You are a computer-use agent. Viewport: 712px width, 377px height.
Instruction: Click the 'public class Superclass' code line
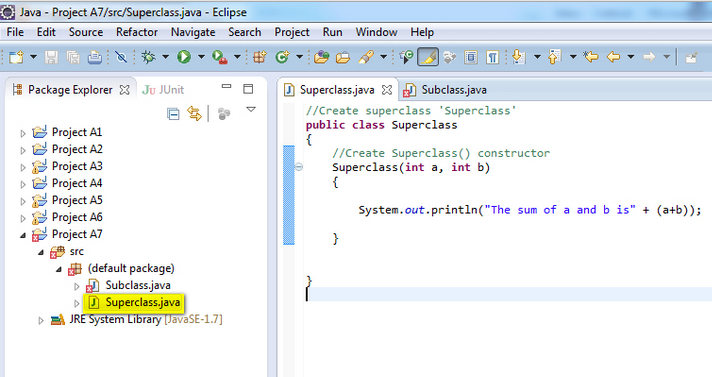point(381,125)
